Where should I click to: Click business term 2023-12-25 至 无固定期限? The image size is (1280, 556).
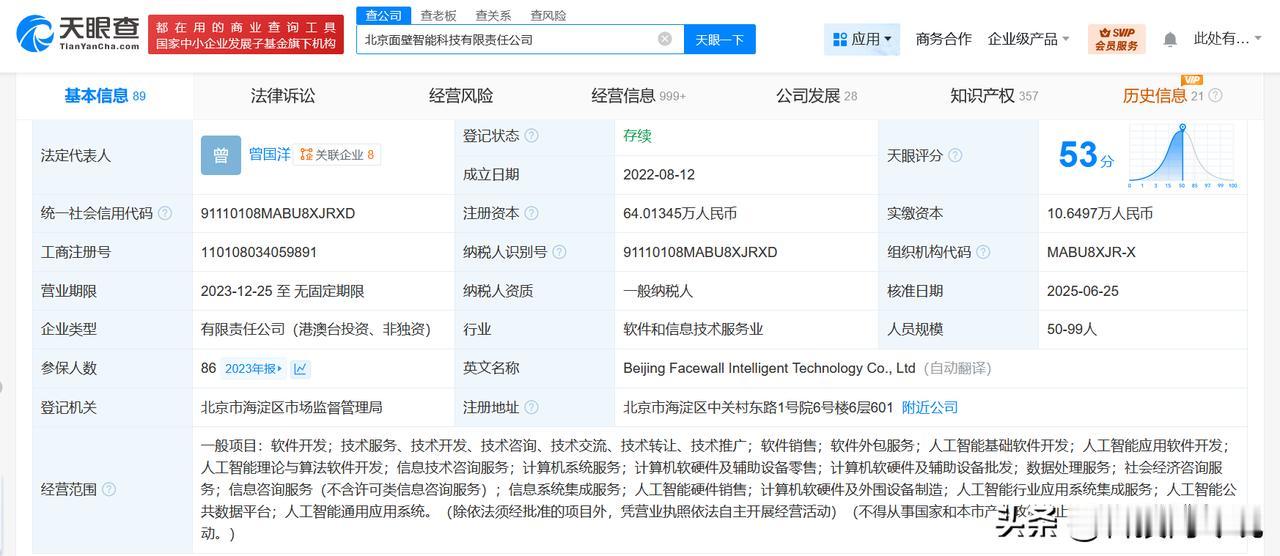click(282, 291)
